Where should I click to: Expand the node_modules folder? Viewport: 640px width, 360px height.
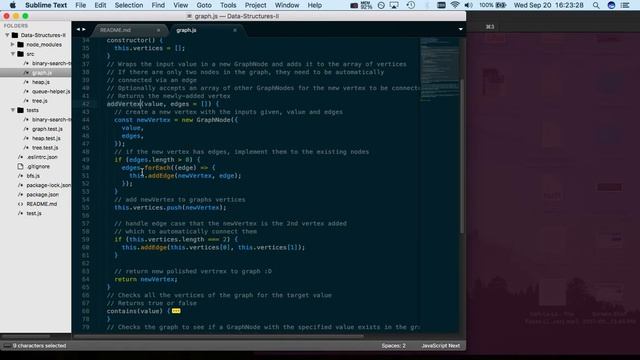(x=13, y=44)
